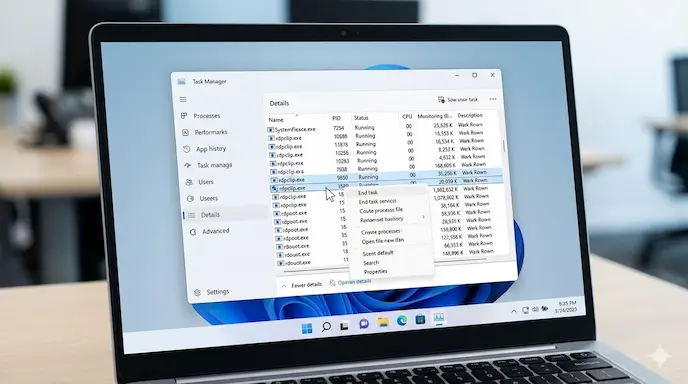Sort by the CPU column header
The image size is (688, 384).
[407, 117]
